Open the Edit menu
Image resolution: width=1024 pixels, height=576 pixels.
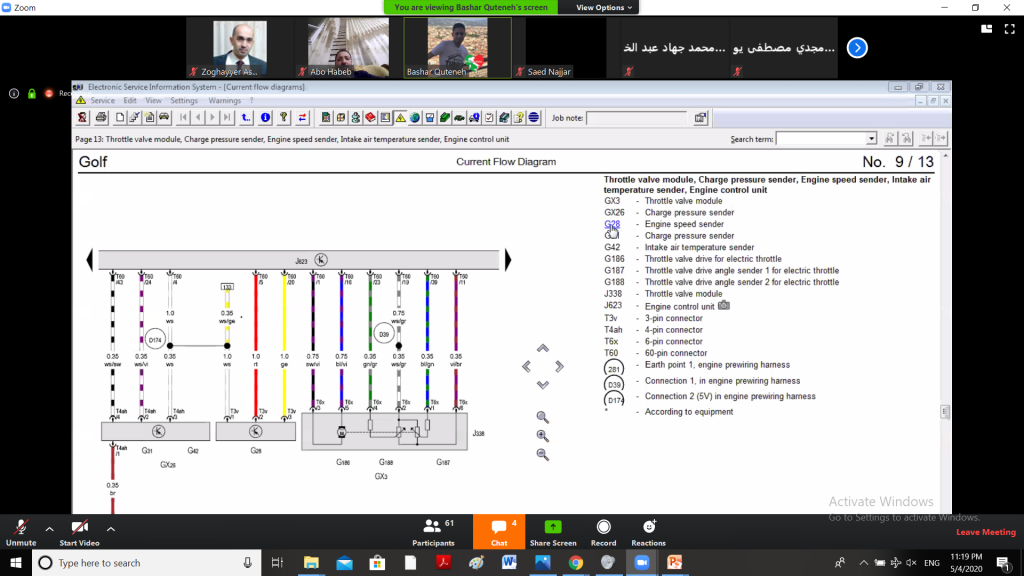pos(130,101)
